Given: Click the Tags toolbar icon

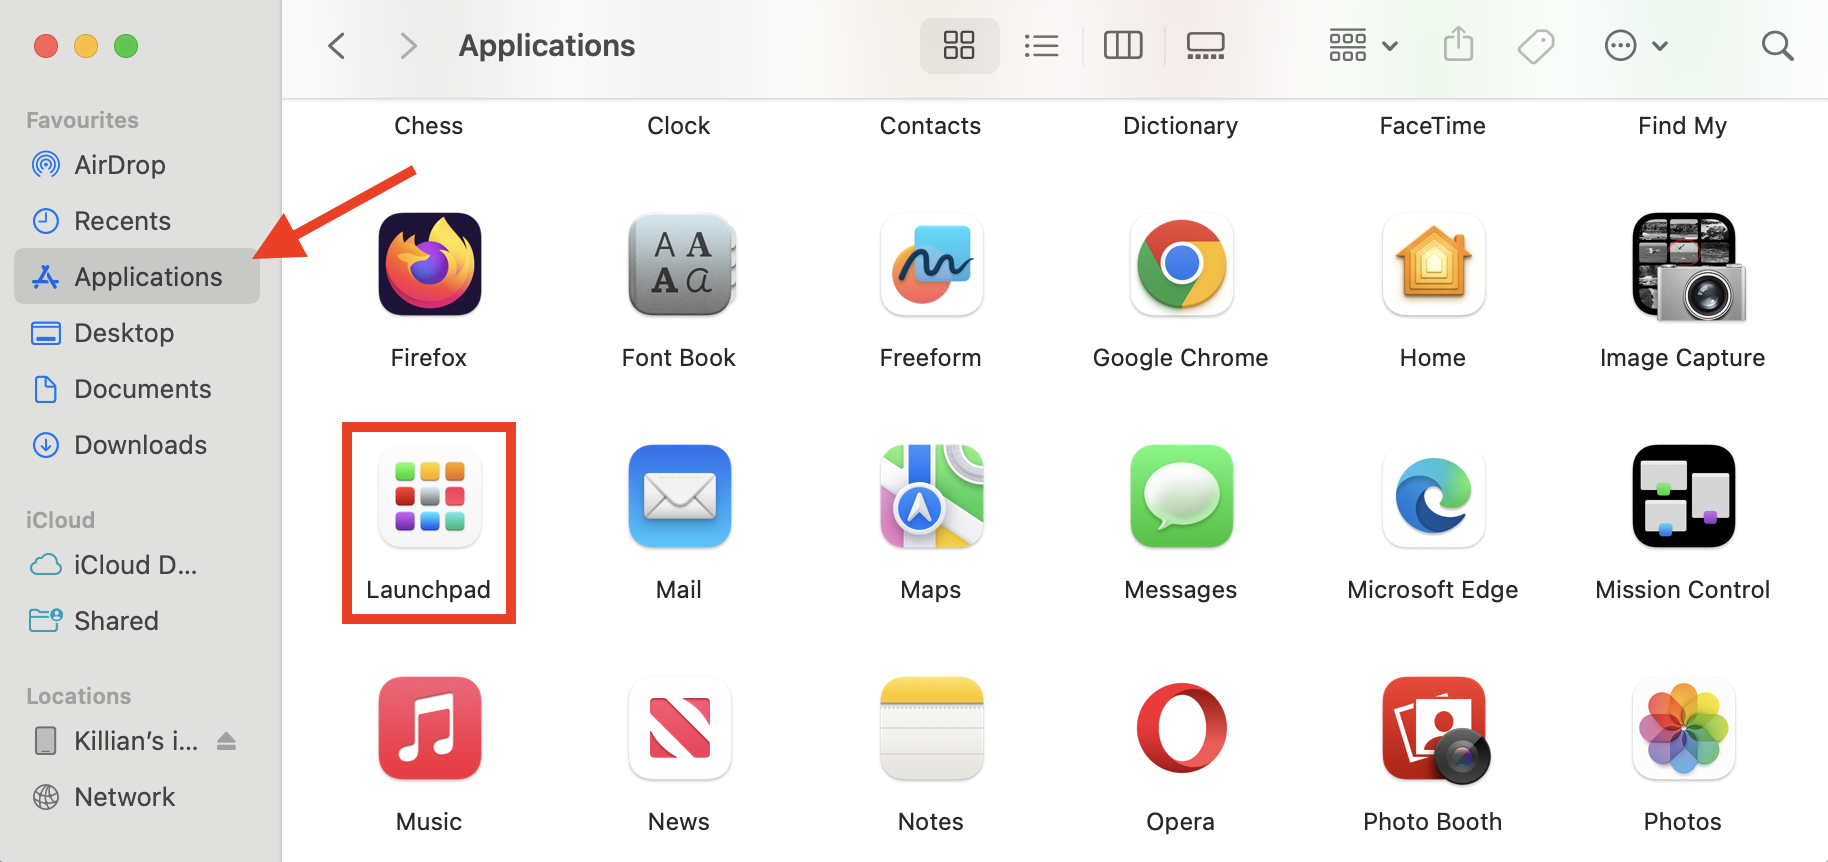Looking at the screenshot, I should (1536, 45).
